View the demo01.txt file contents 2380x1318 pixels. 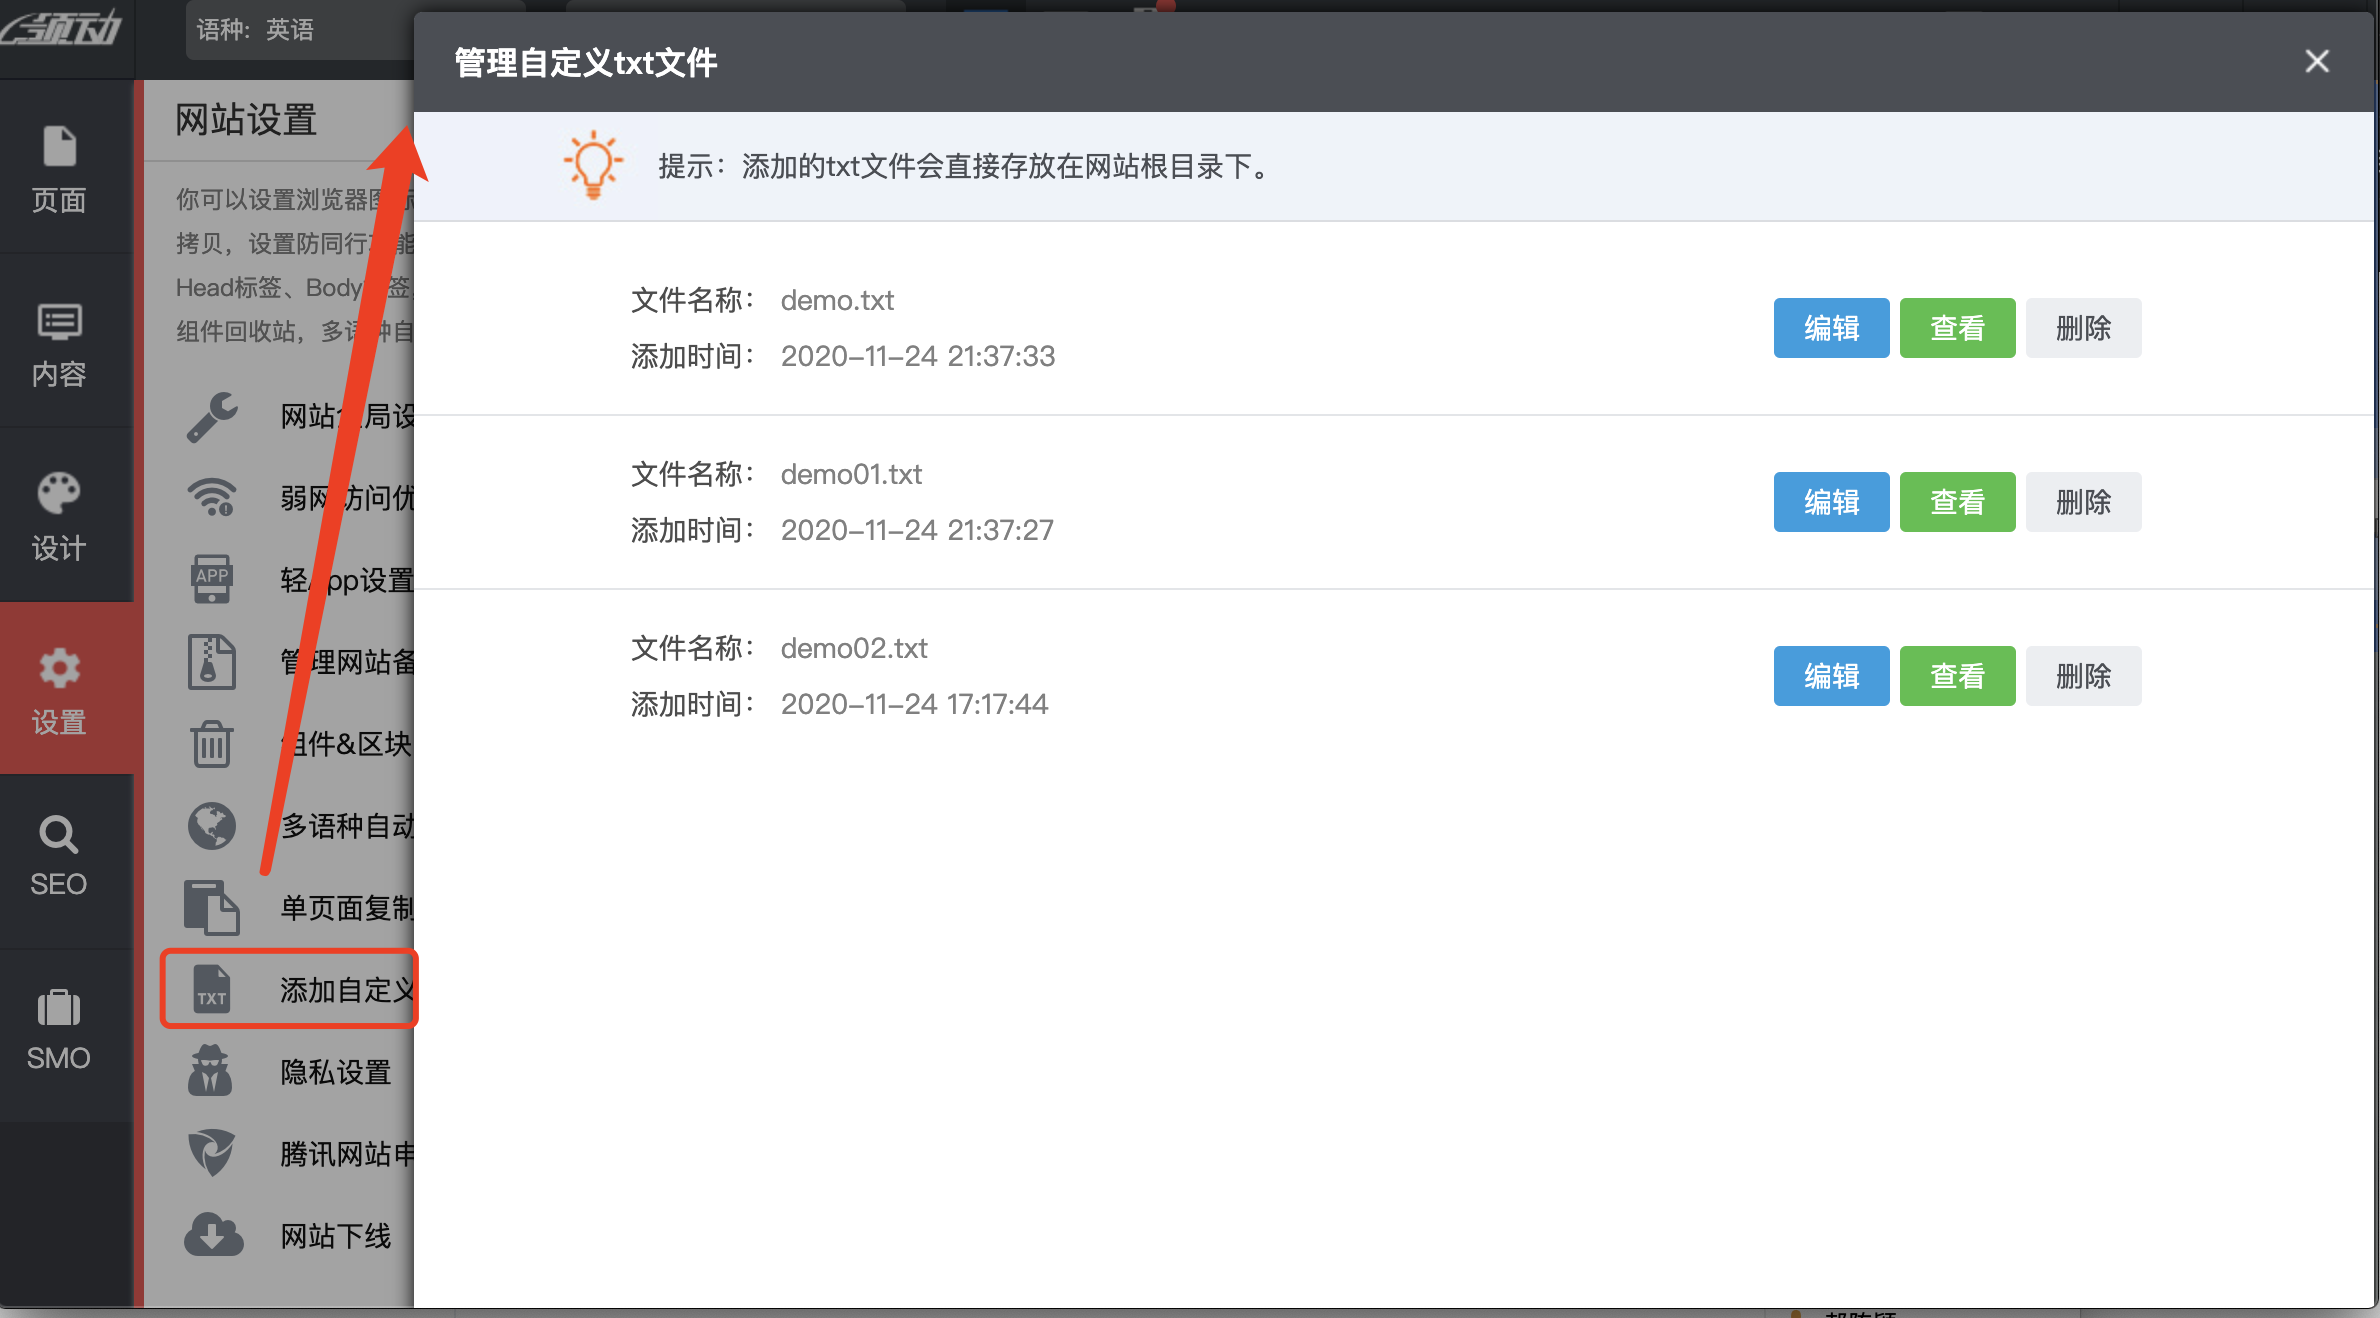pyautogui.click(x=1956, y=502)
